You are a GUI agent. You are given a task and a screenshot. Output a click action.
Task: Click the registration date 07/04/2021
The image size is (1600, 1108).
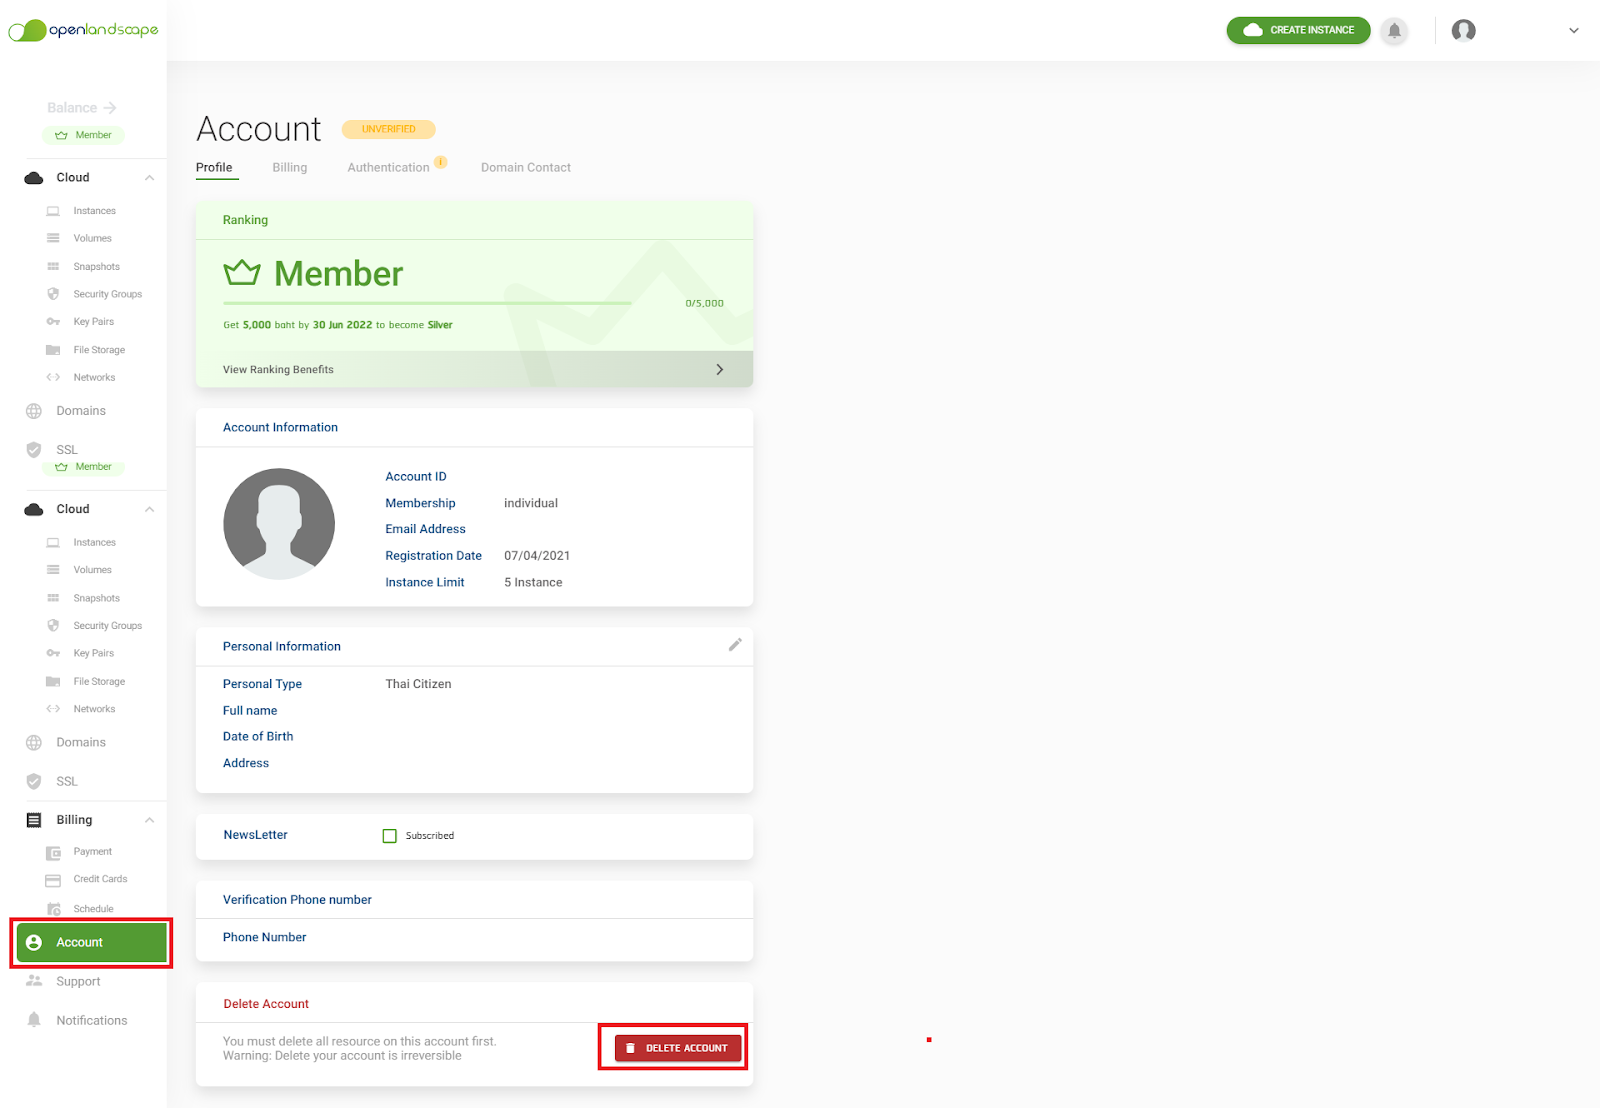point(537,556)
